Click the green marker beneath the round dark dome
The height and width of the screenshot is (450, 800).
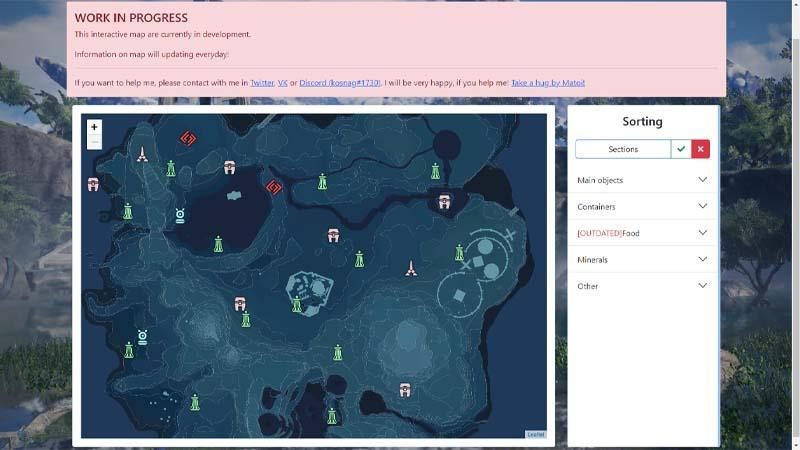(x=435, y=171)
